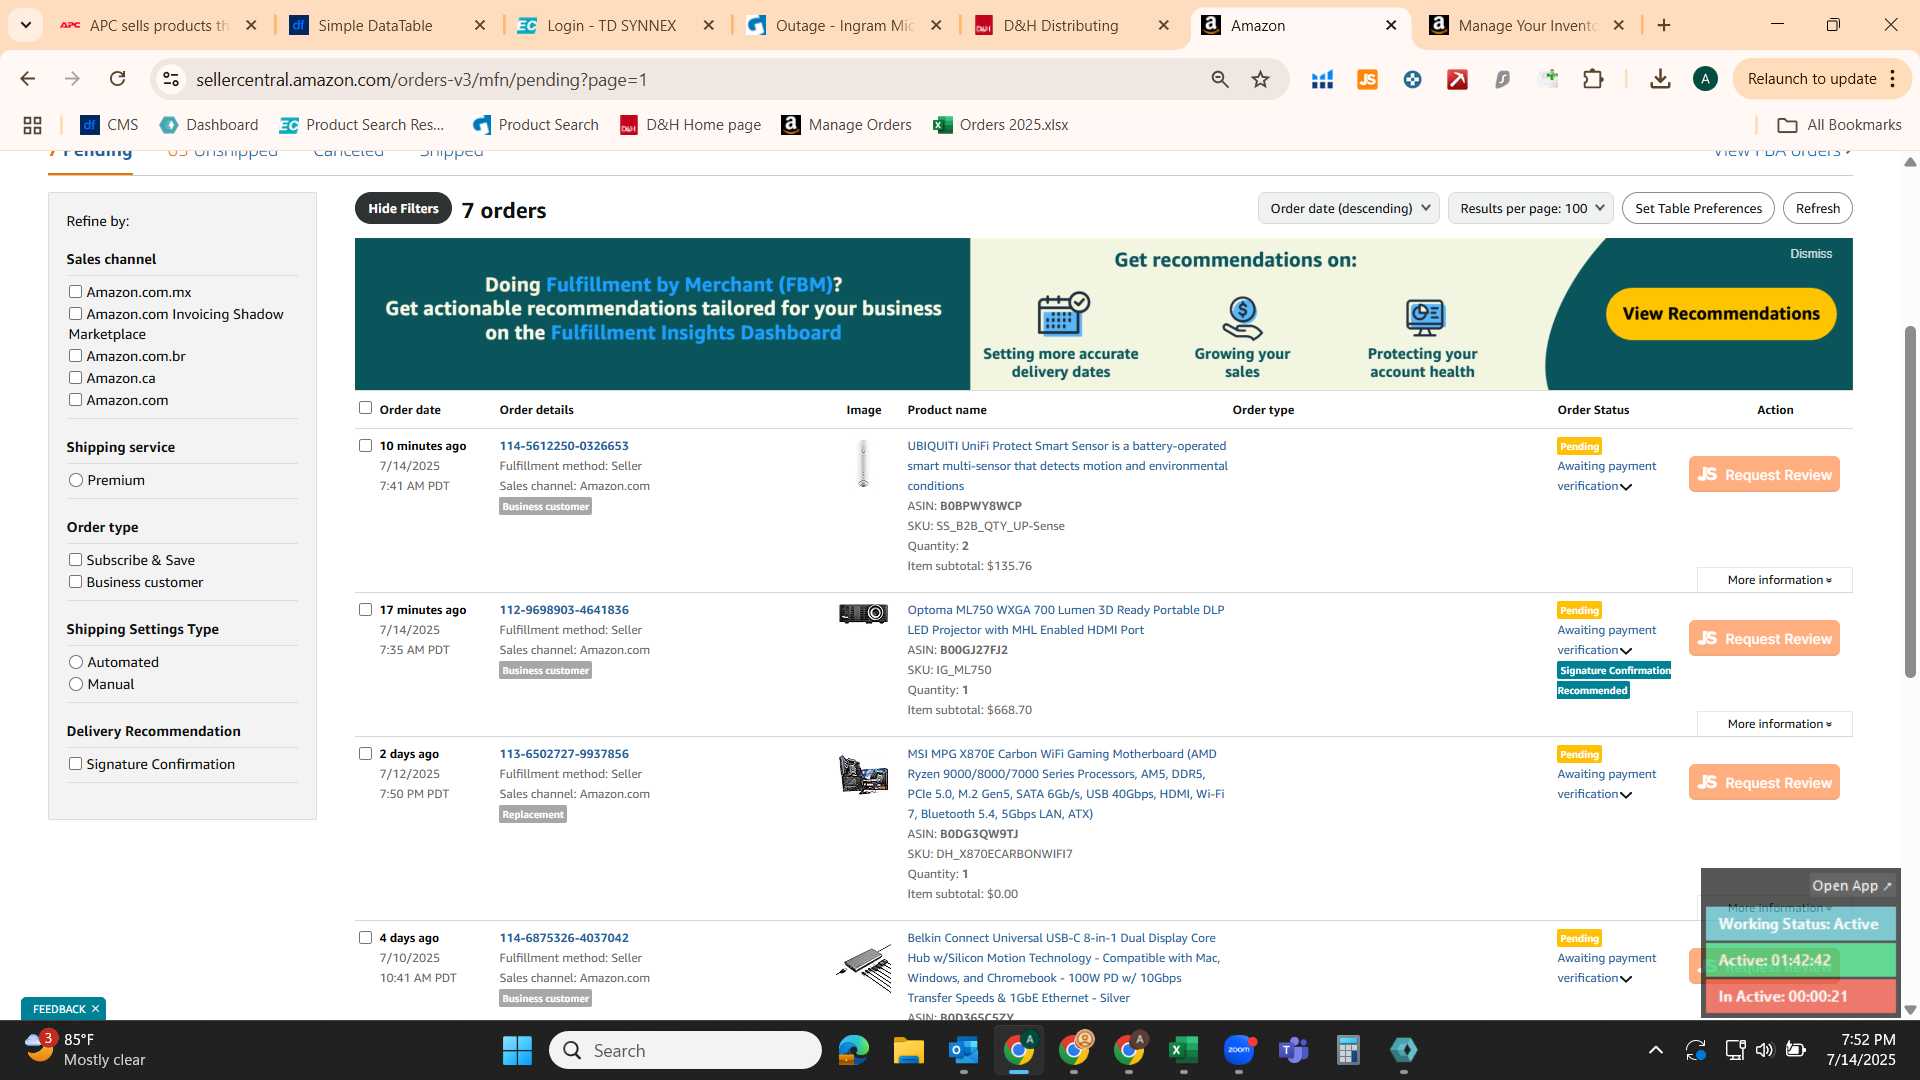The image size is (1920, 1080).
Task: Click the MSI motherboard product thumbnail
Action: [x=863, y=774]
